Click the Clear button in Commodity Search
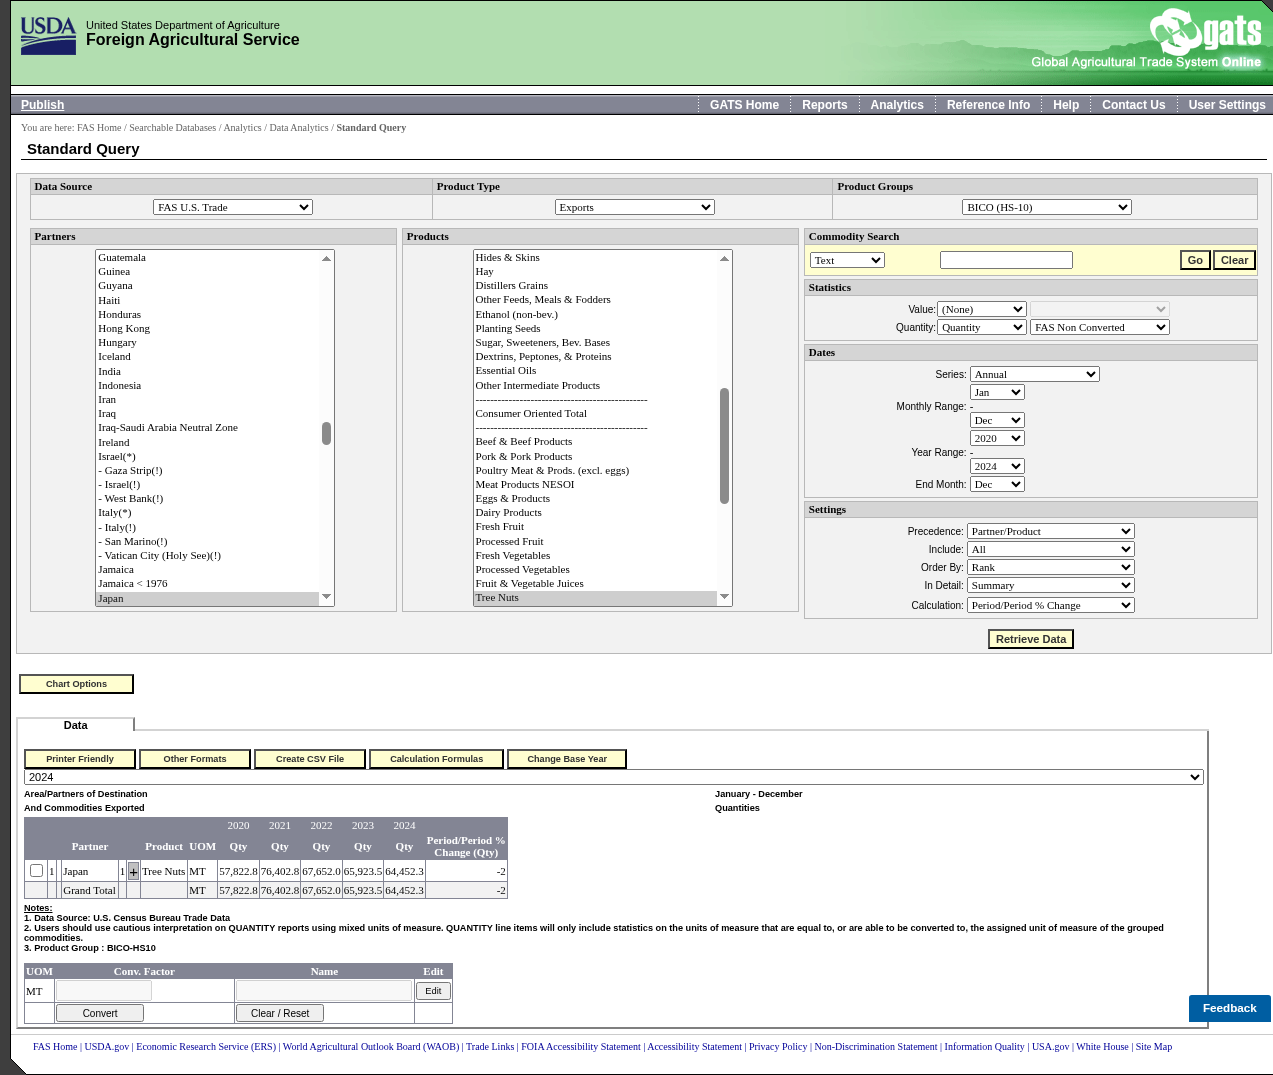 click(x=1235, y=260)
